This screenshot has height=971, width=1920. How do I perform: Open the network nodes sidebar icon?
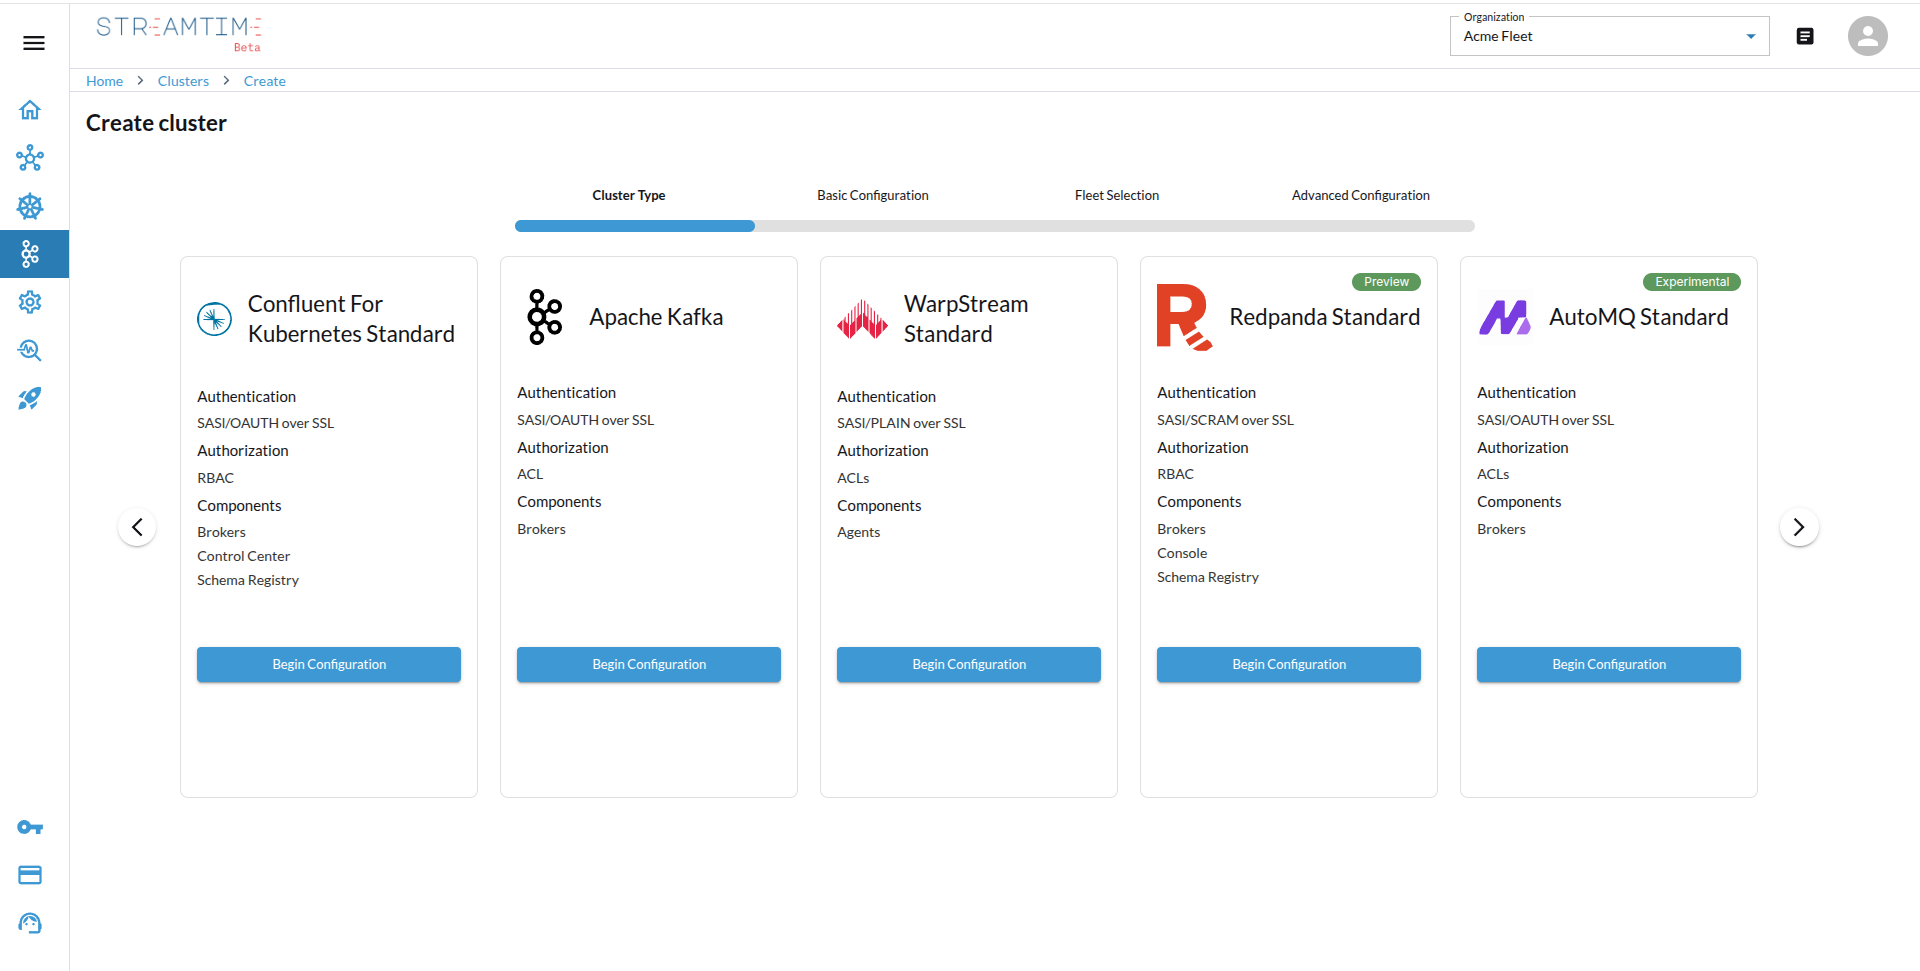(30, 158)
